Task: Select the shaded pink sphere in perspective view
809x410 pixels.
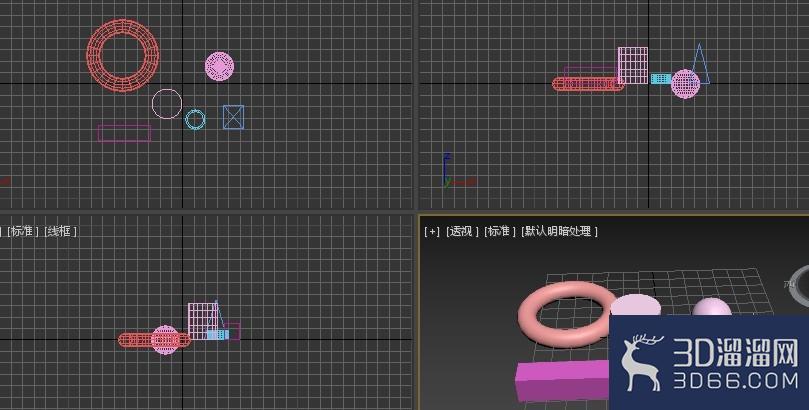Action: tap(712, 307)
